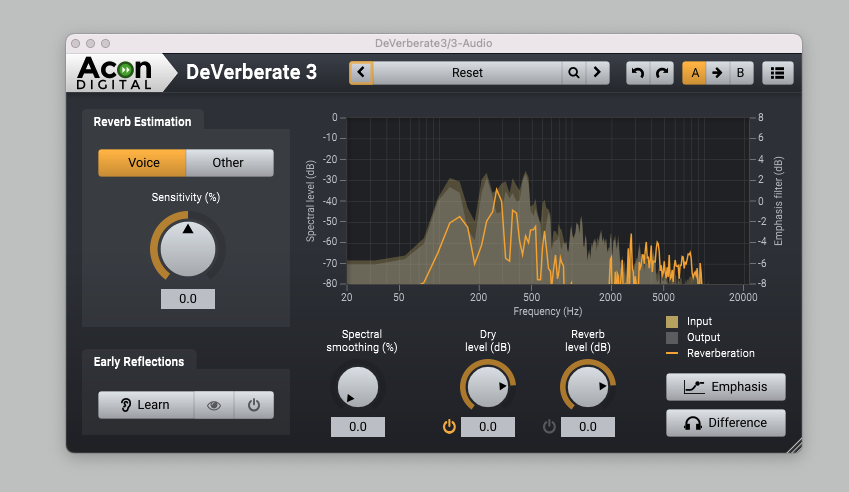849x492 pixels.
Task: Click the Emphasis filter button
Action: pos(725,387)
